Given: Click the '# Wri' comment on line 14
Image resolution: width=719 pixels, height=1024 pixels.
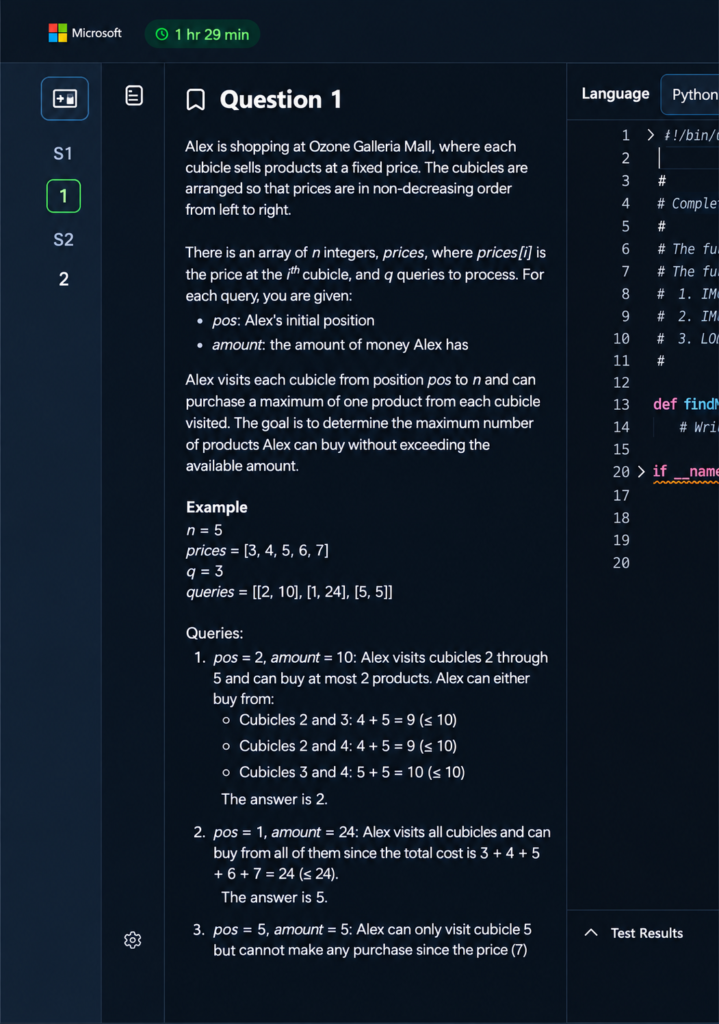Looking at the screenshot, I should click(x=698, y=427).
